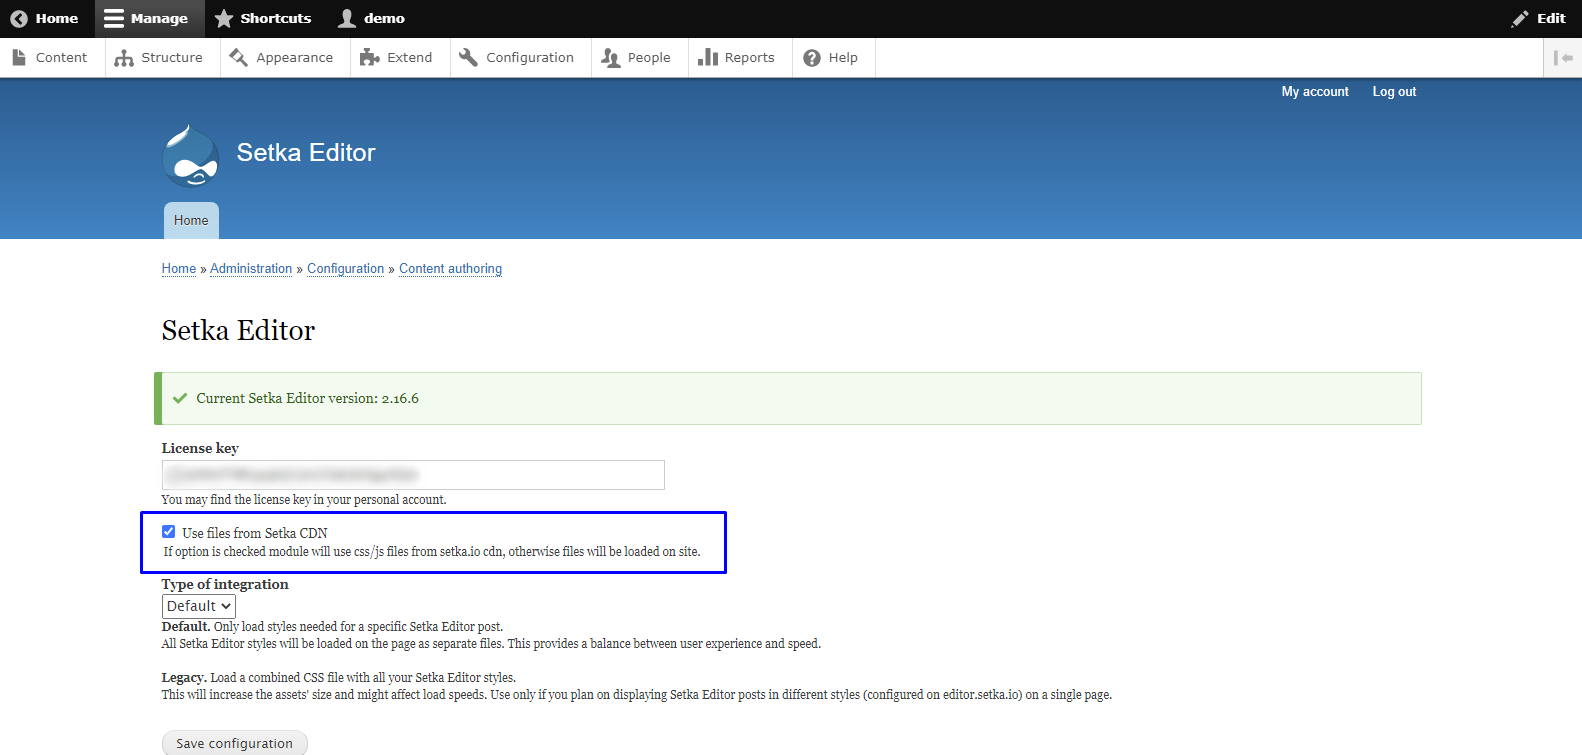This screenshot has width=1582, height=755.
Task: Click the Edit label in top bar
Action: (1551, 18)
